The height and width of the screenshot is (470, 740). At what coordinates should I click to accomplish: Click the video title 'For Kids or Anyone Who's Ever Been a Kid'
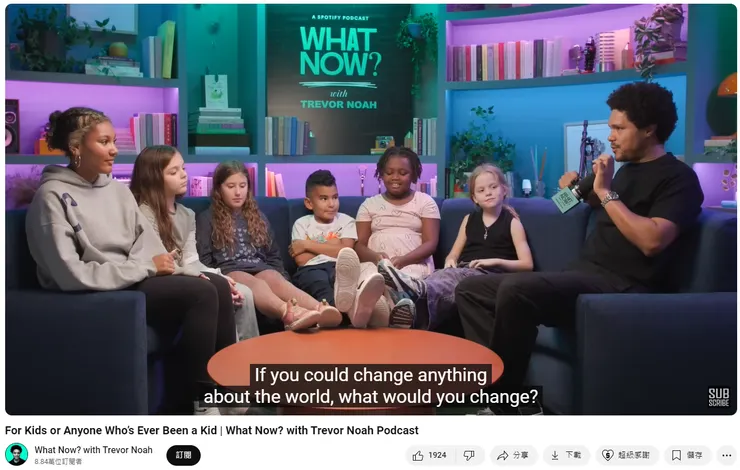point(111,430)
